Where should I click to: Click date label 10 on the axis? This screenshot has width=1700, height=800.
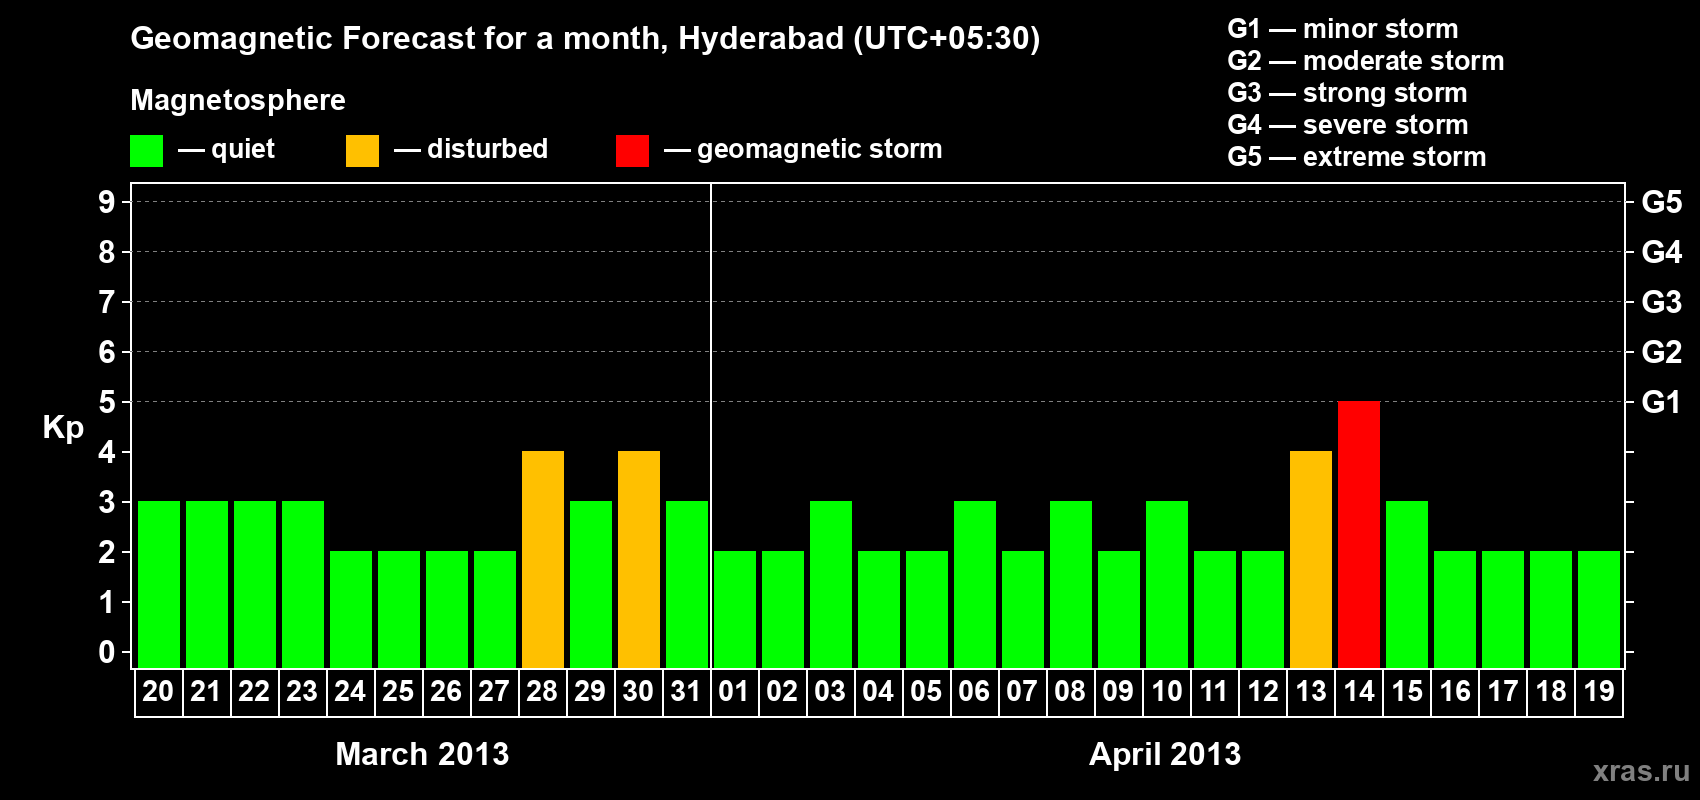1167,692
